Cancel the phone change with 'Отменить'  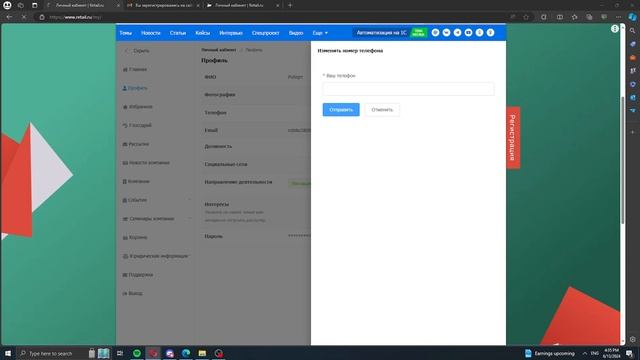pos(382,110)
